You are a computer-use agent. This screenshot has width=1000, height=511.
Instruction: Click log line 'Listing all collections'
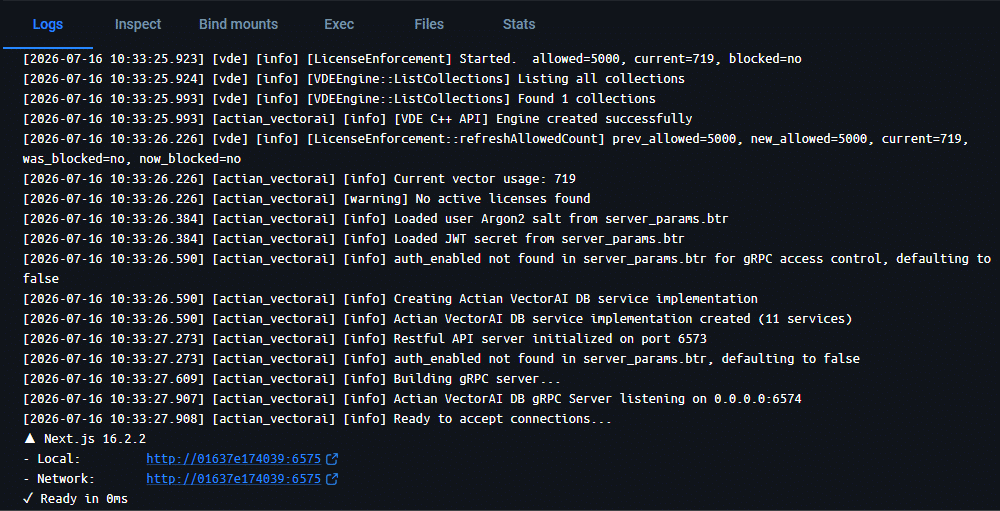tap(354, 79)
